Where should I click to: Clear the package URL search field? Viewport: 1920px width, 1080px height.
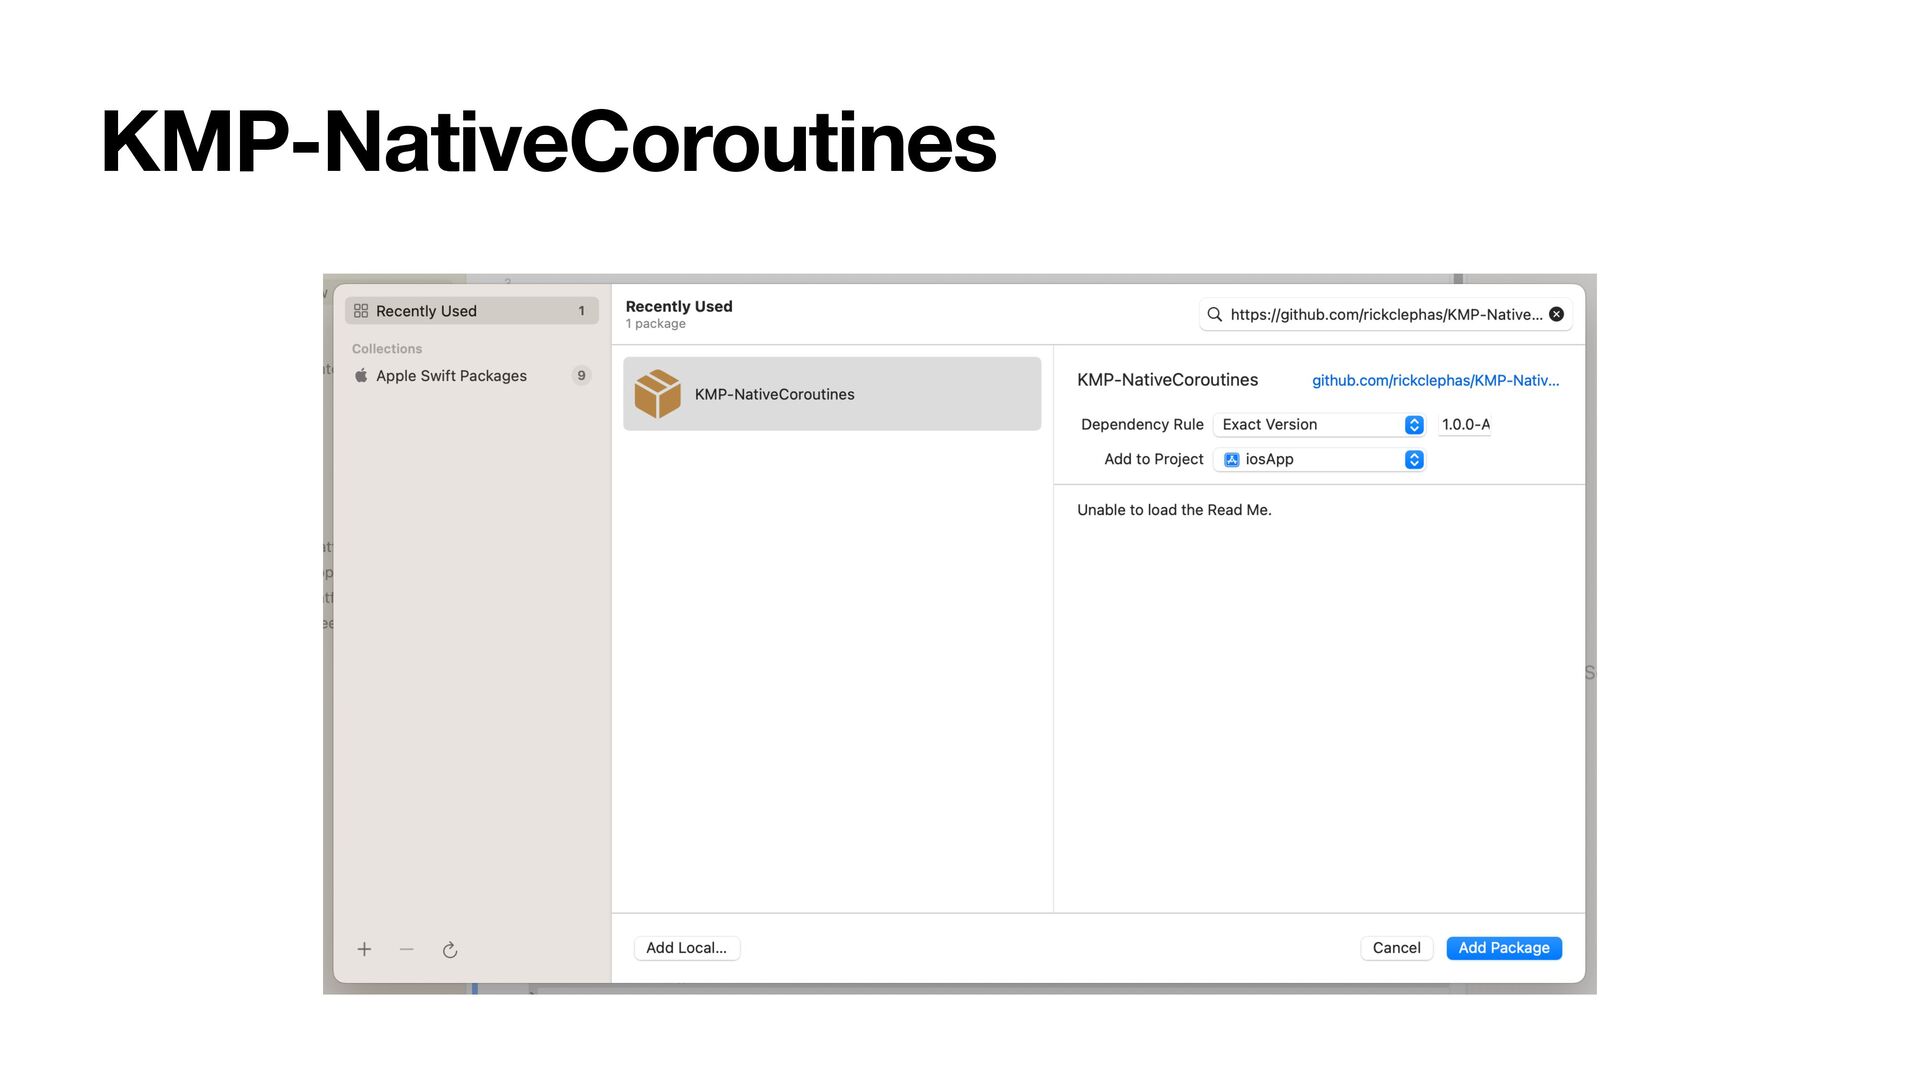tap(1557, 314)
